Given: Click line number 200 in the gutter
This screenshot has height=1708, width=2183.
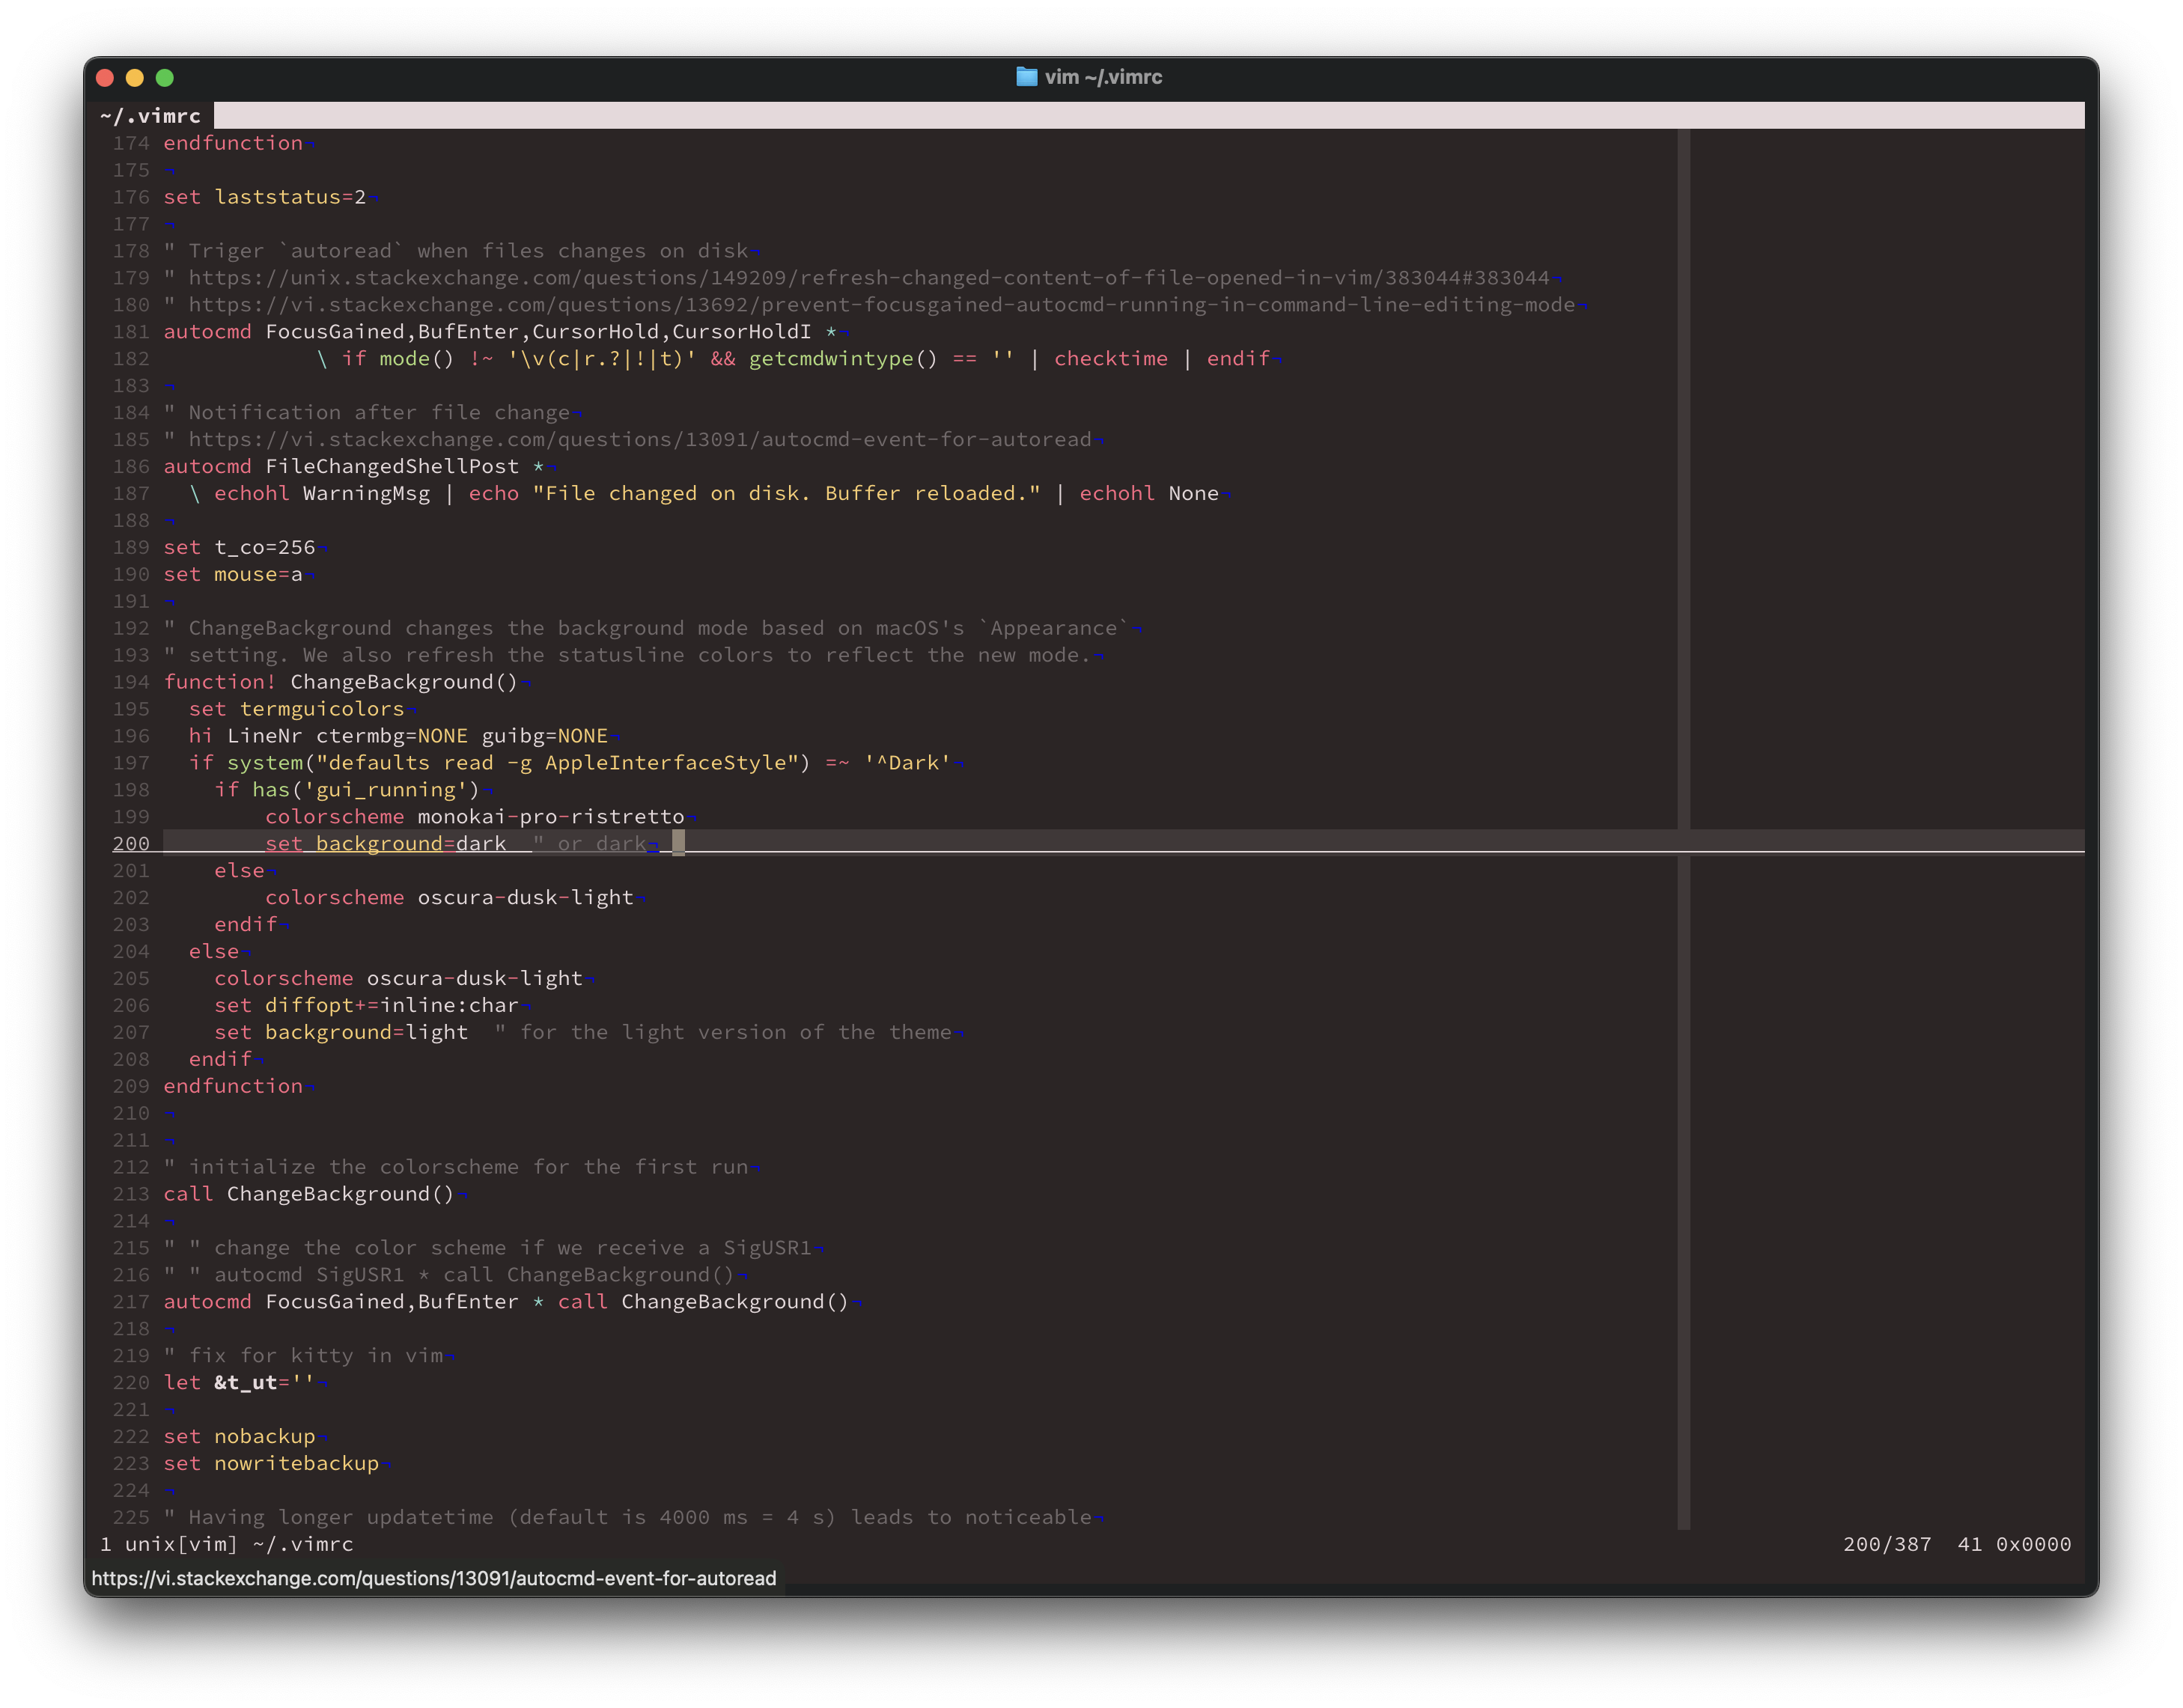Looking at the screenshot, I should click(x=130, y=844).
